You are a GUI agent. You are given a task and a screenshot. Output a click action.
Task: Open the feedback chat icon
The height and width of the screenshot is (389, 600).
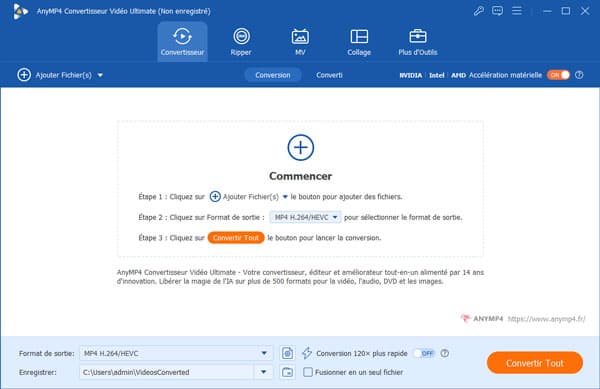(497, 11)
